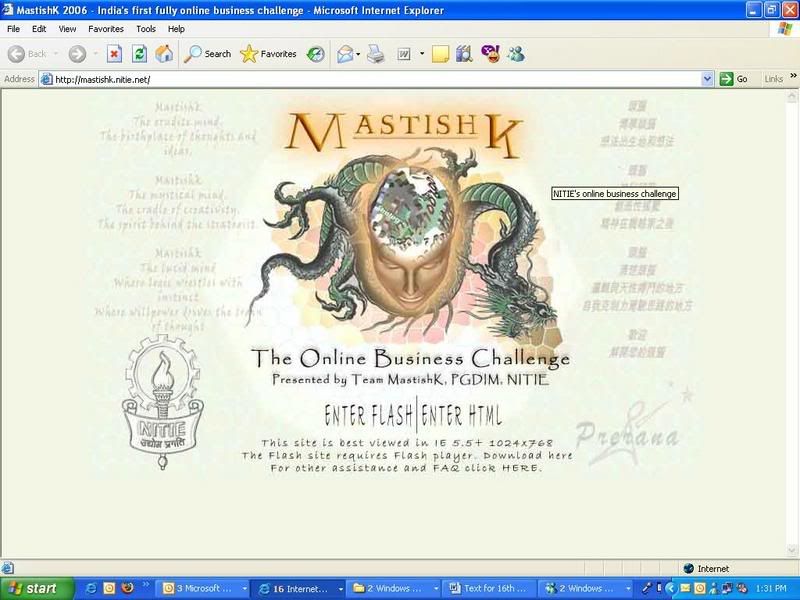Click the Outlook icon in the system tray
This screenshot has height=600, width=800.
pos(699,588)
